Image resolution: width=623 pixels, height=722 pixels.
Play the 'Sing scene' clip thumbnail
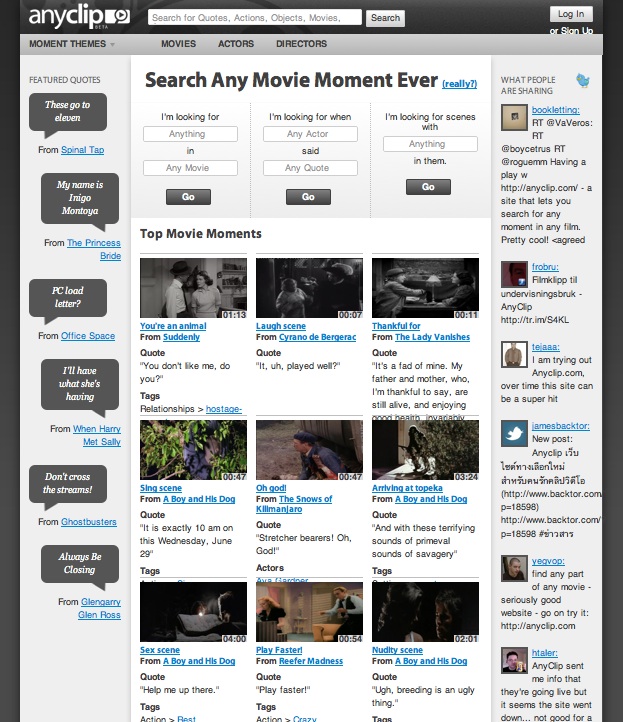193,450
